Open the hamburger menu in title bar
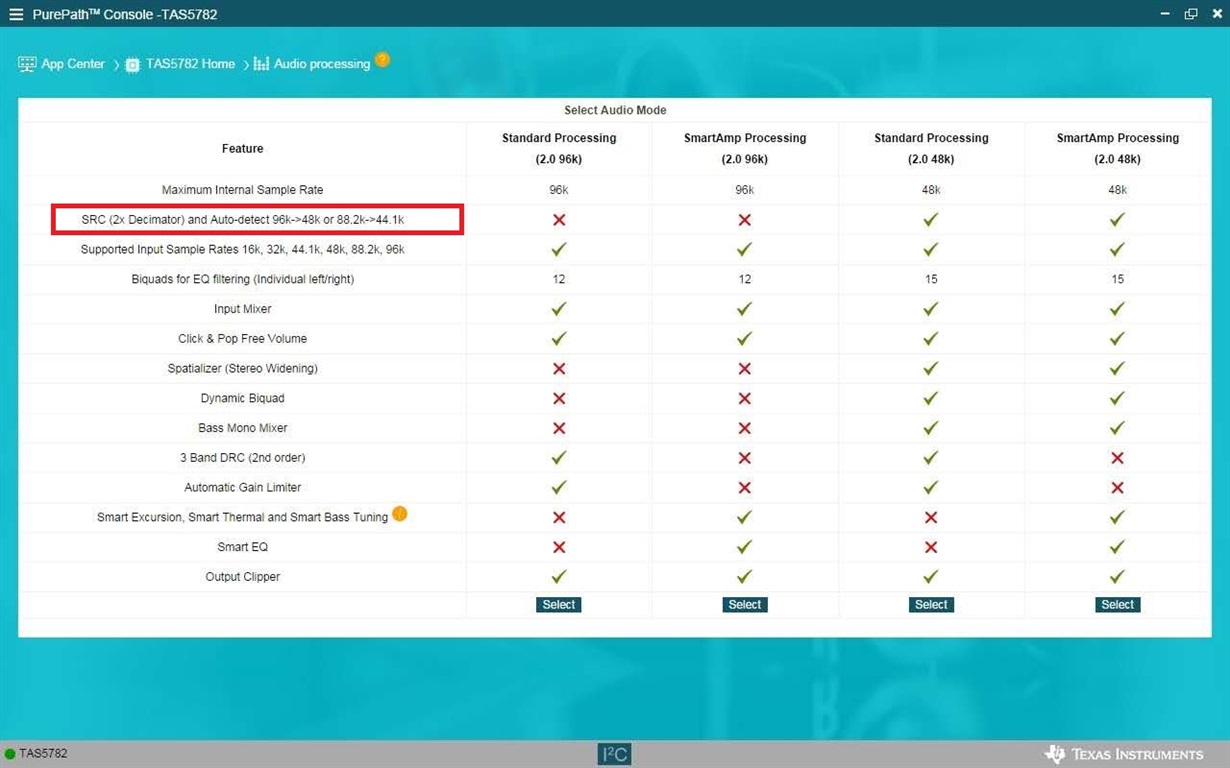This screenshot has height=768, width=1230. click(x=15, y=14)
